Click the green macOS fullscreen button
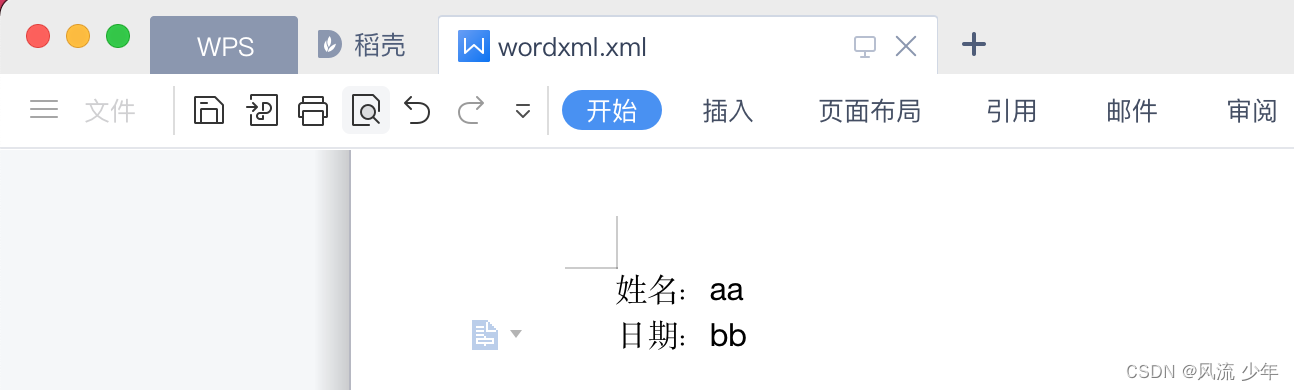The width and height of the screenshot is (1294, 390). tap(118, 37)
